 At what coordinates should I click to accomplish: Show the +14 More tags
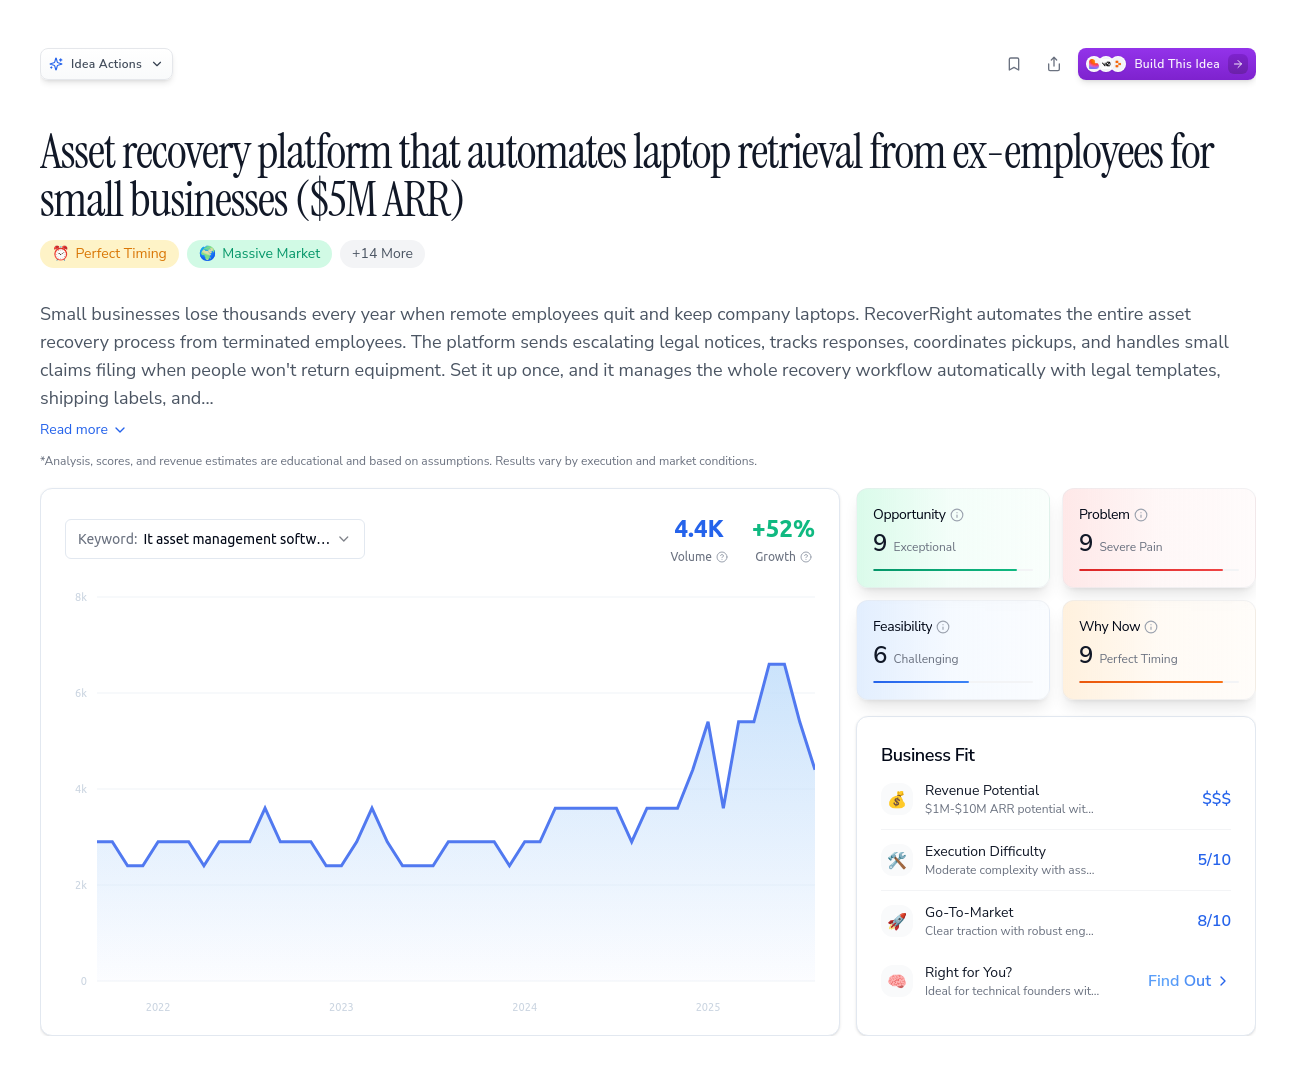point(382,254)
